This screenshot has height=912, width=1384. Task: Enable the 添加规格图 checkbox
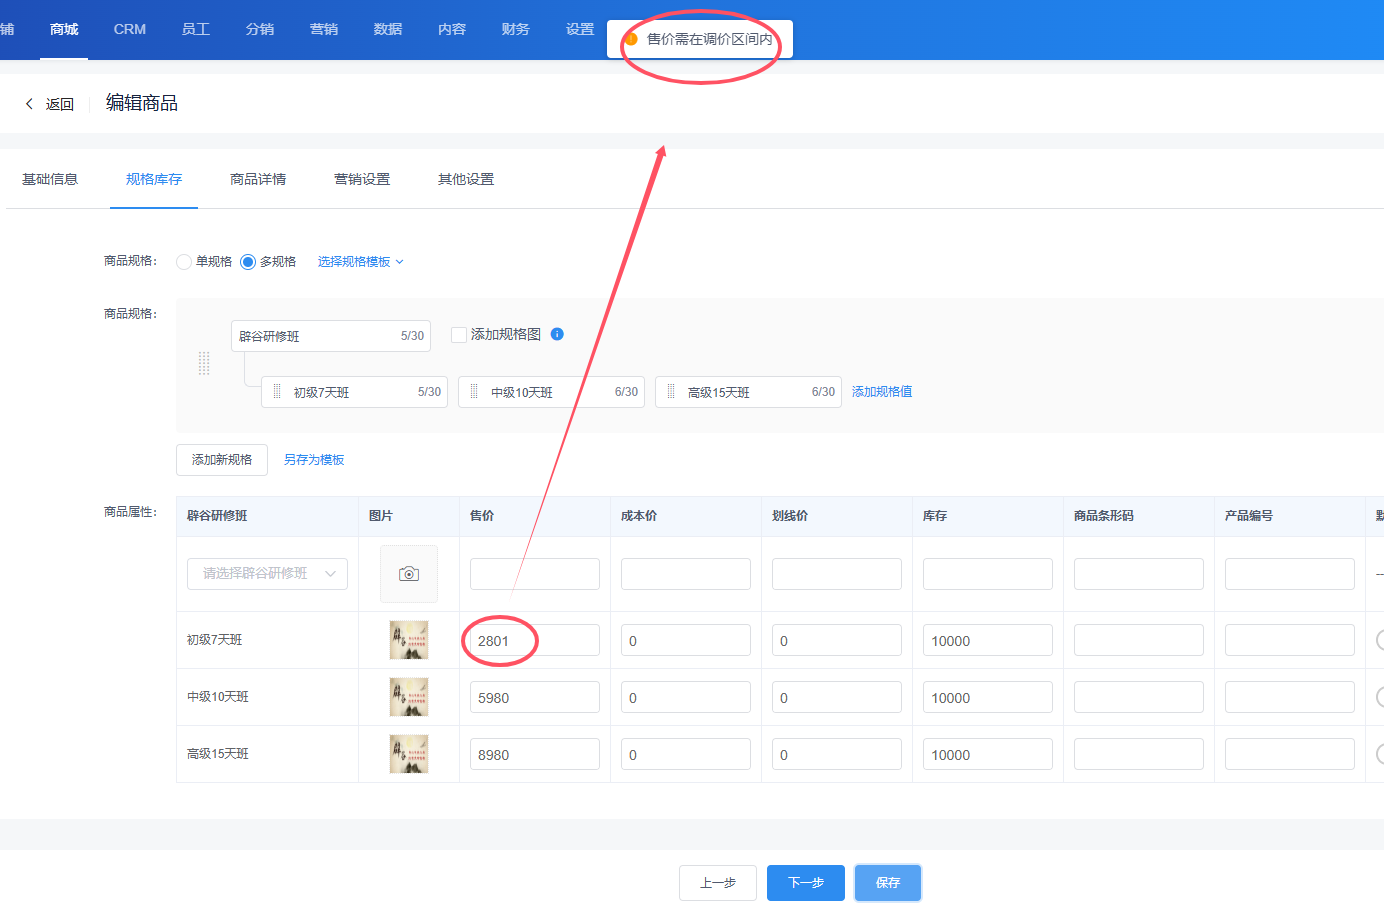(459, 335)
